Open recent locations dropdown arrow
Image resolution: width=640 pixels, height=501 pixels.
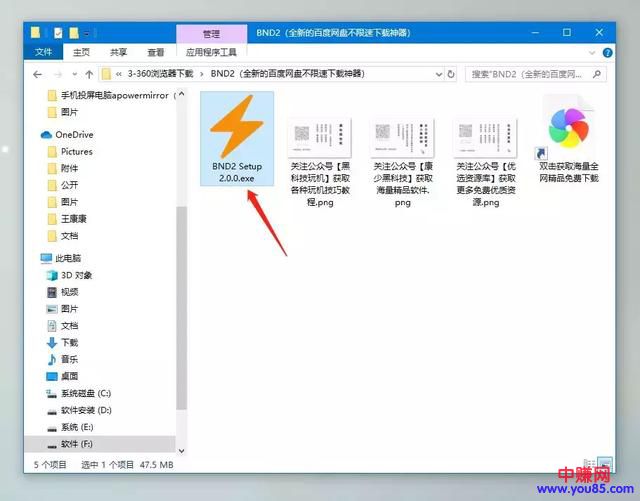(74, 74)
